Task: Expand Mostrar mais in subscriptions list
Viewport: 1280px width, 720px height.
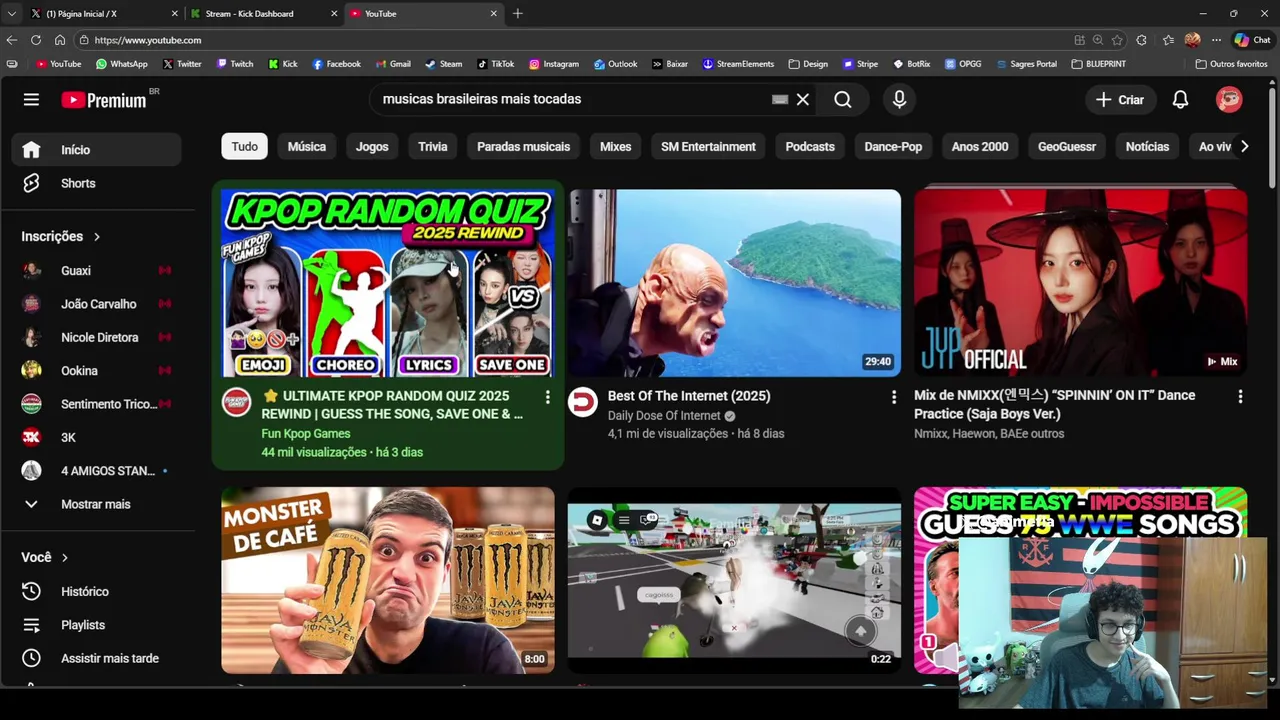Action: [x=96, y=504]
